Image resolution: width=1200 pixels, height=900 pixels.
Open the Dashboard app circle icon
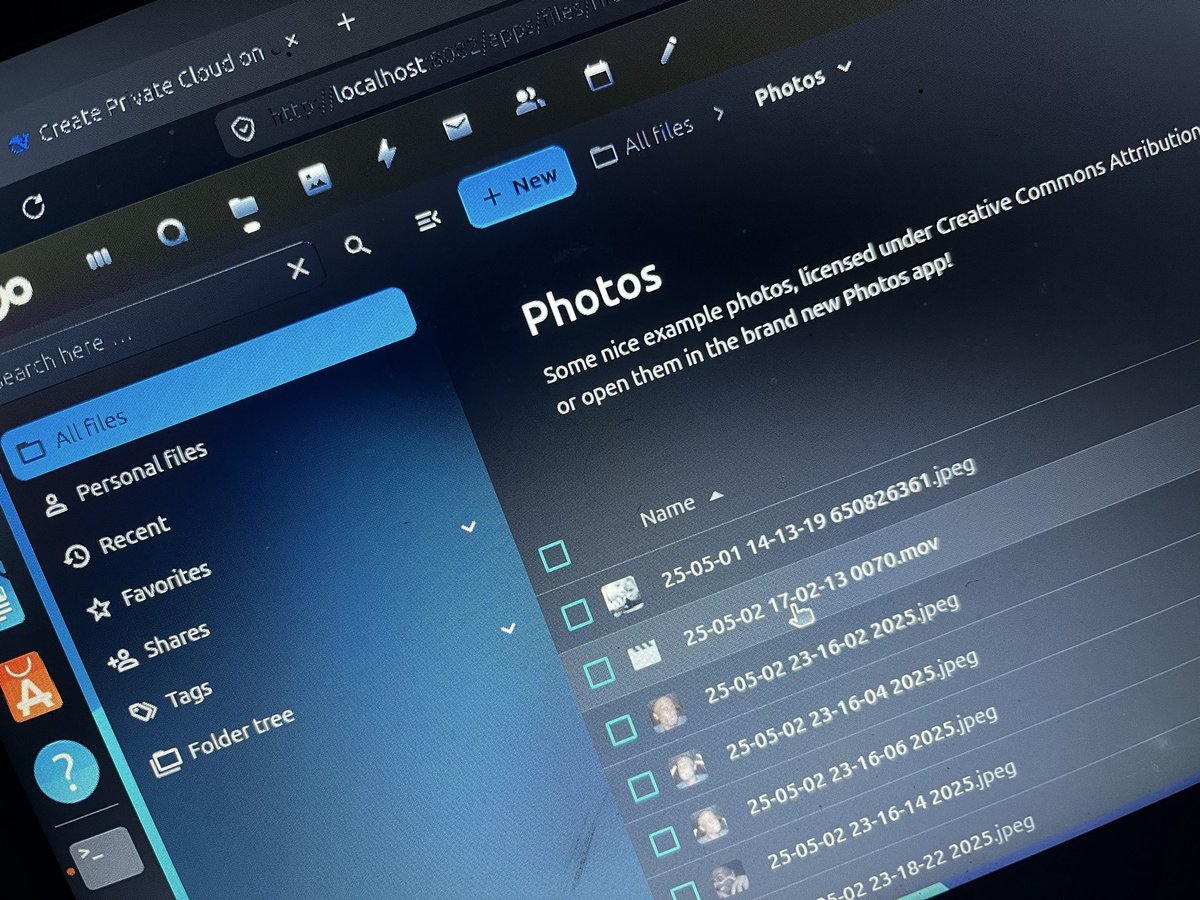[x=172, y=233]
